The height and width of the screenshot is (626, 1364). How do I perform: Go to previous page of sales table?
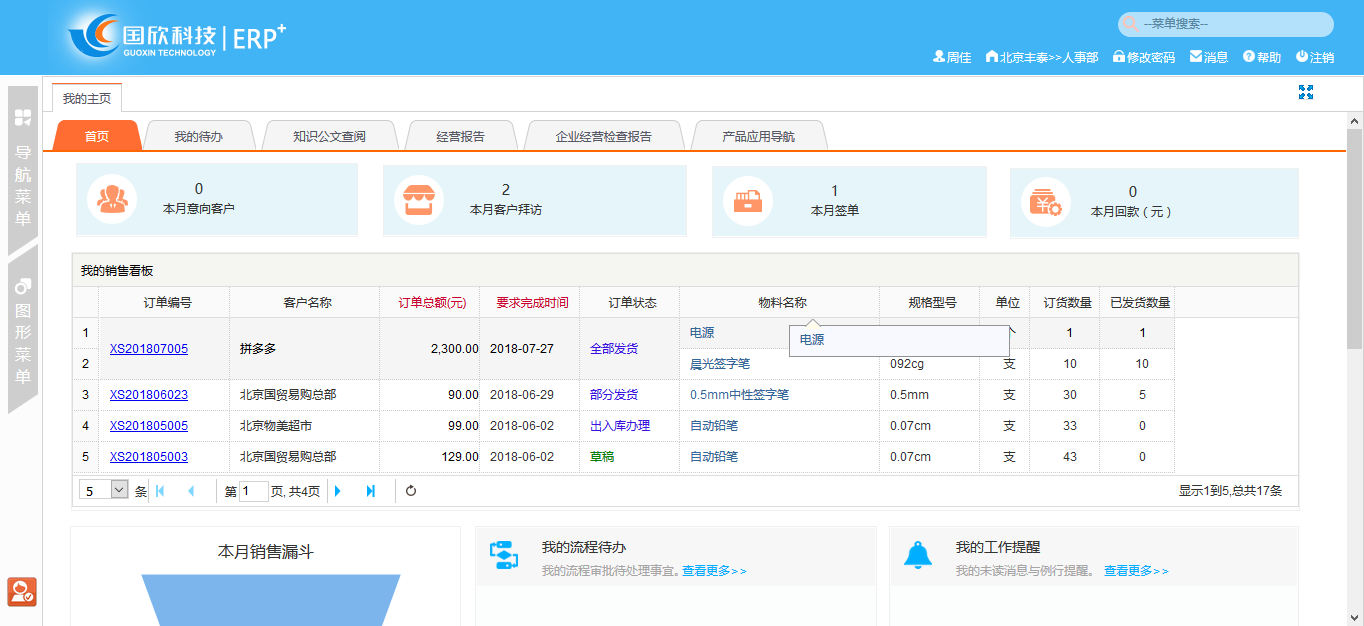(x=191, y=491)
